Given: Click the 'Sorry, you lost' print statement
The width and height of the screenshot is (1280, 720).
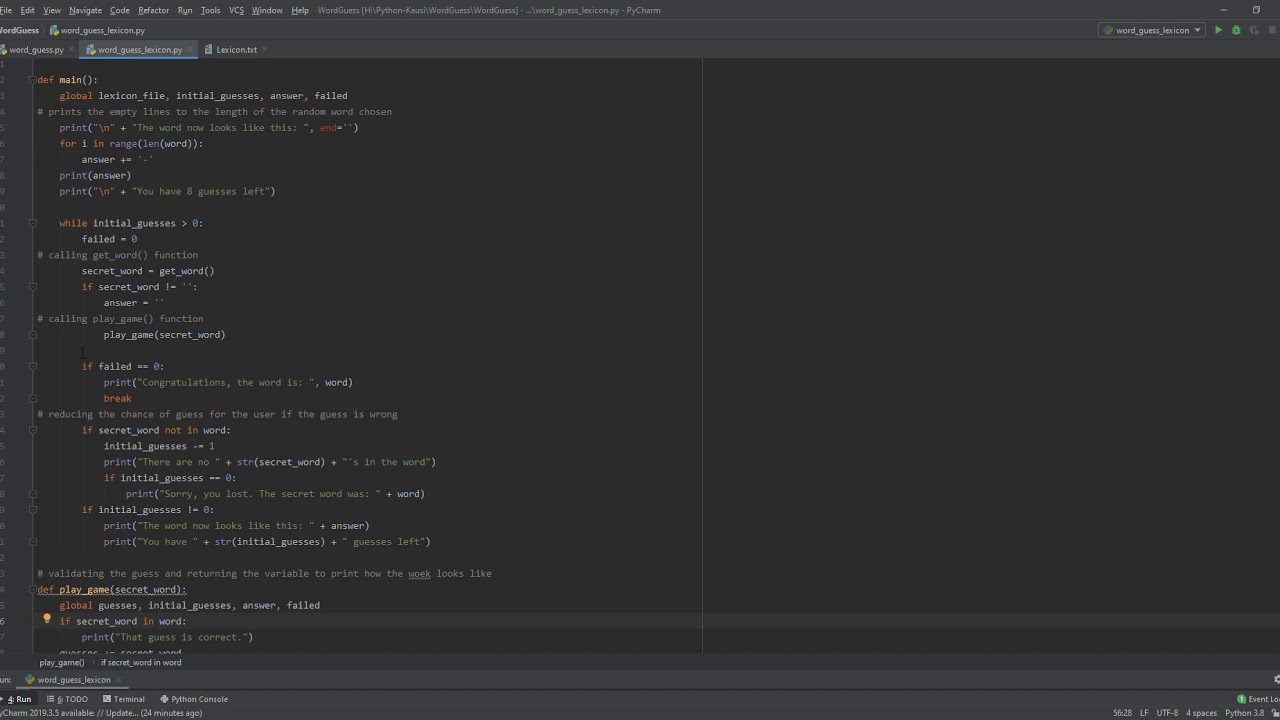Looking at the screenshot, I should pos(275,494).
